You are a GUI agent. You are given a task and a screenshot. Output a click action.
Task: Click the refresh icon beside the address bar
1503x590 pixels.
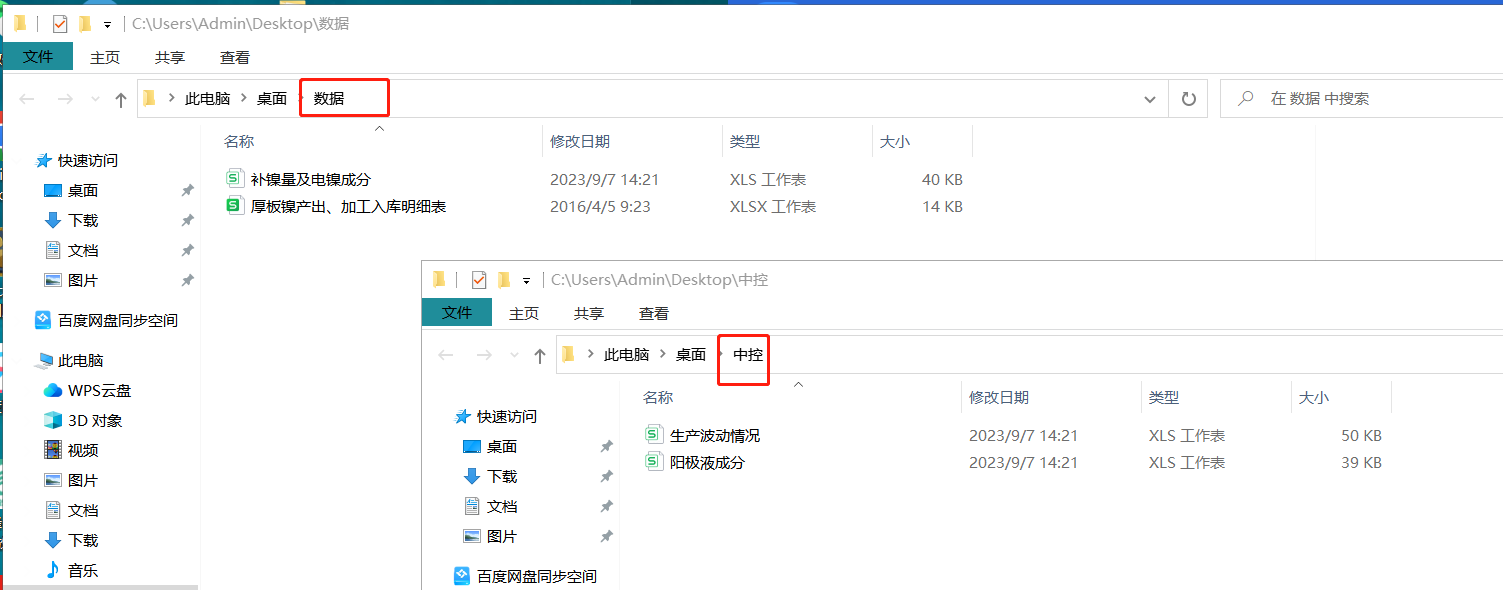pyautogui.click(x=1188, y=98)
